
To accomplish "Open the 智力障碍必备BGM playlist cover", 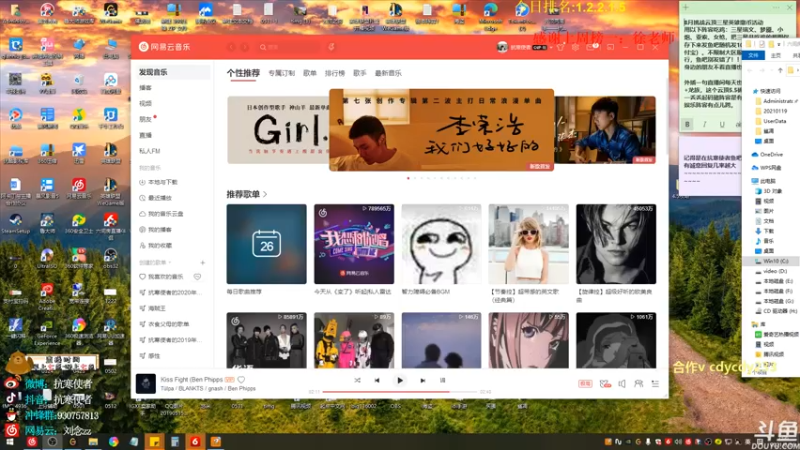I will (x=441, y=244).
